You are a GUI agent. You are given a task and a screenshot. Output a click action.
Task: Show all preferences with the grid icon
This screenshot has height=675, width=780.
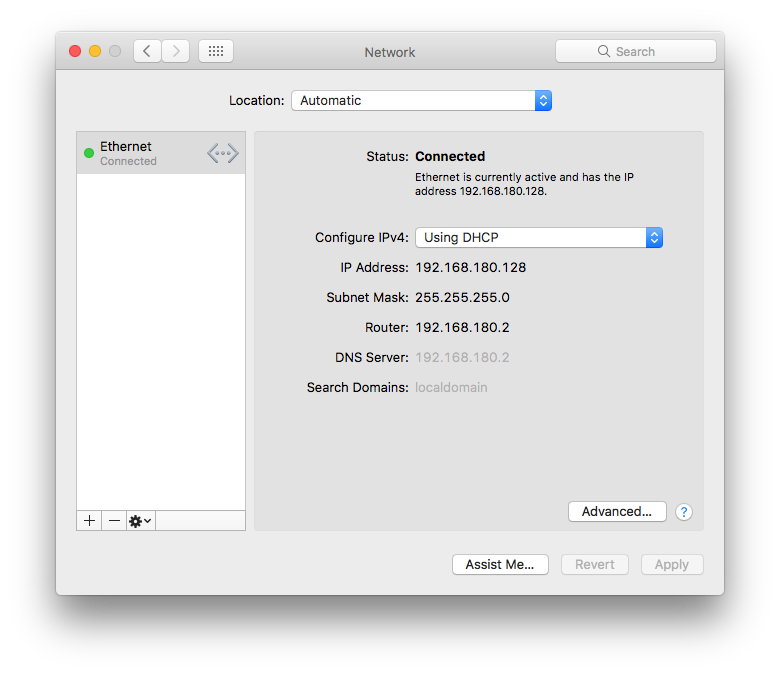tap(216, 51)
